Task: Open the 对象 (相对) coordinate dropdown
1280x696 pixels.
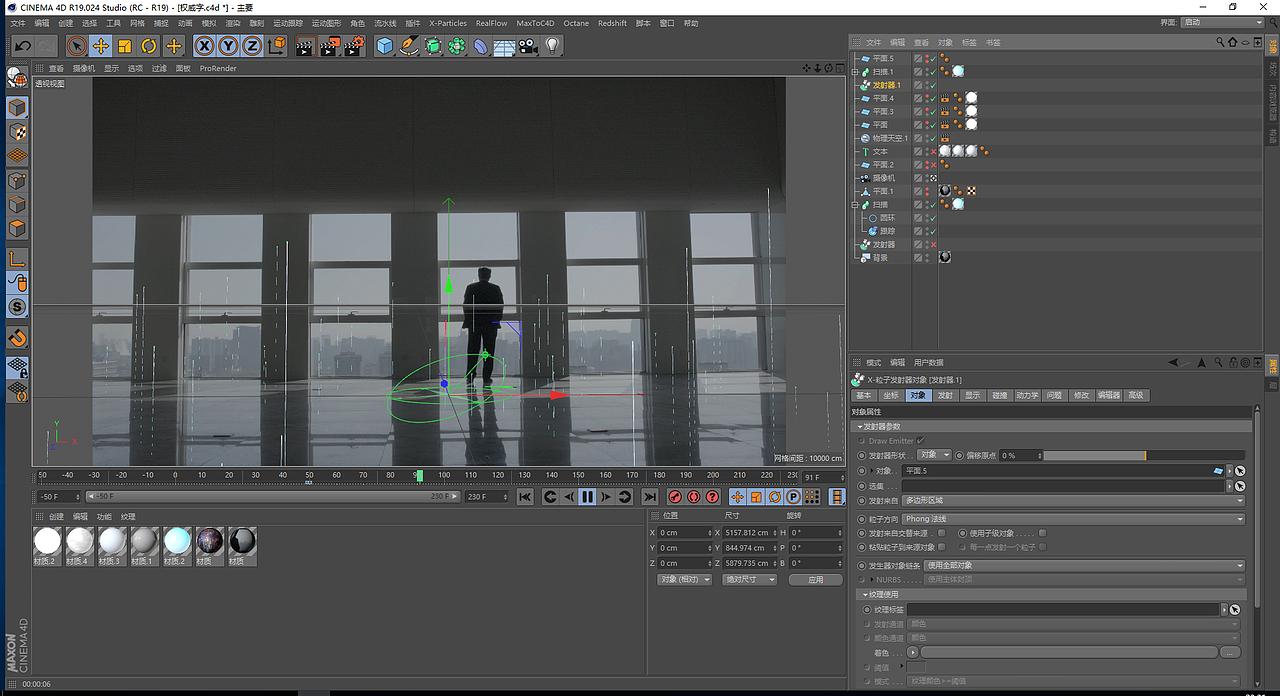Action: point(684,580)
